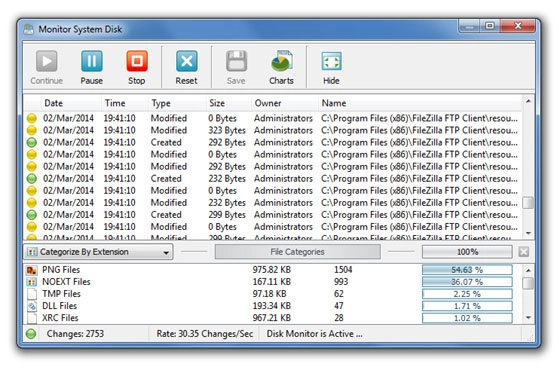
Task: Click the 967.21 KB size value
Action: coord(271,318)
